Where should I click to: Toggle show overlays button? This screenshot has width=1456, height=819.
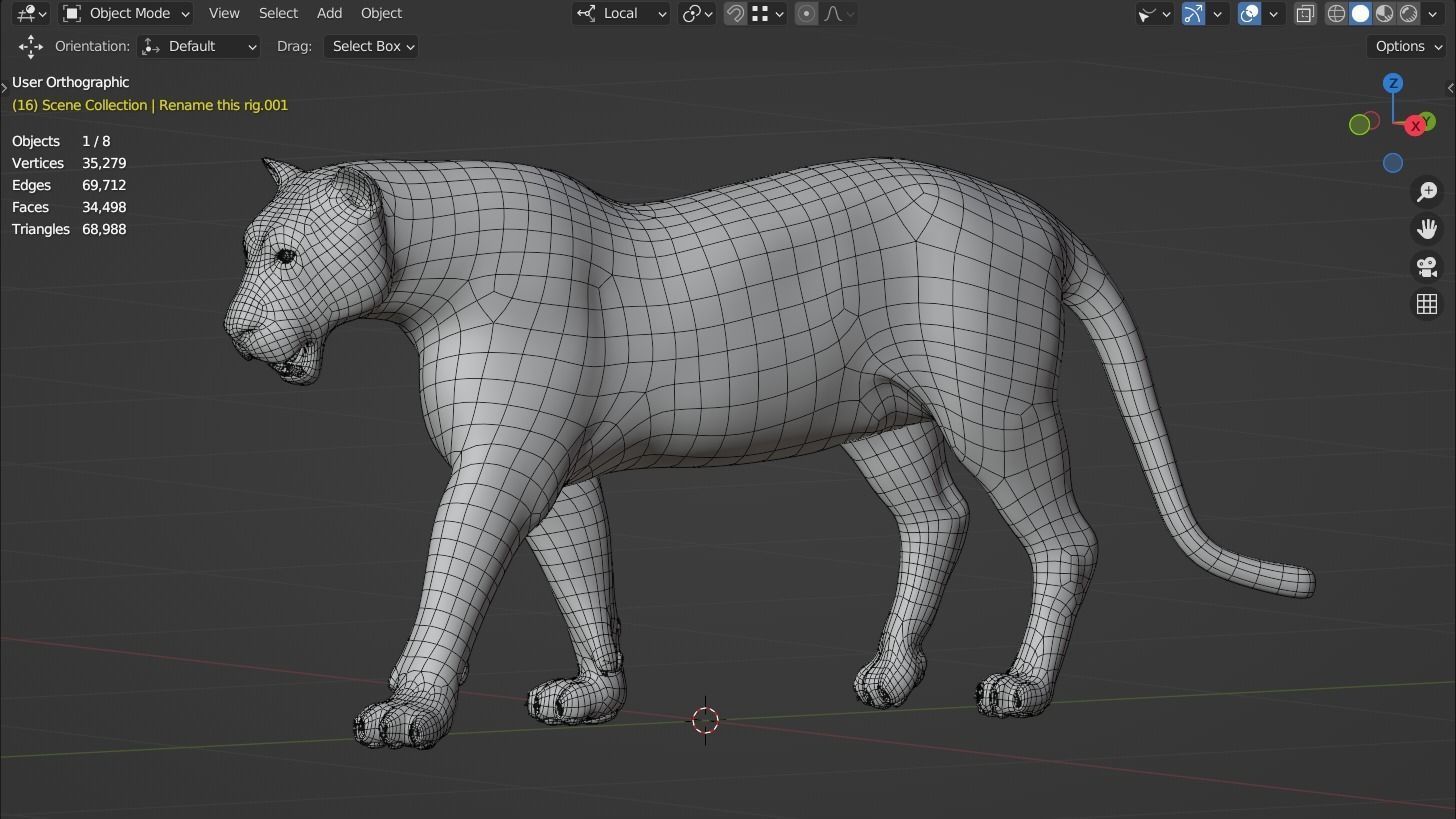tap(1249, 13)
